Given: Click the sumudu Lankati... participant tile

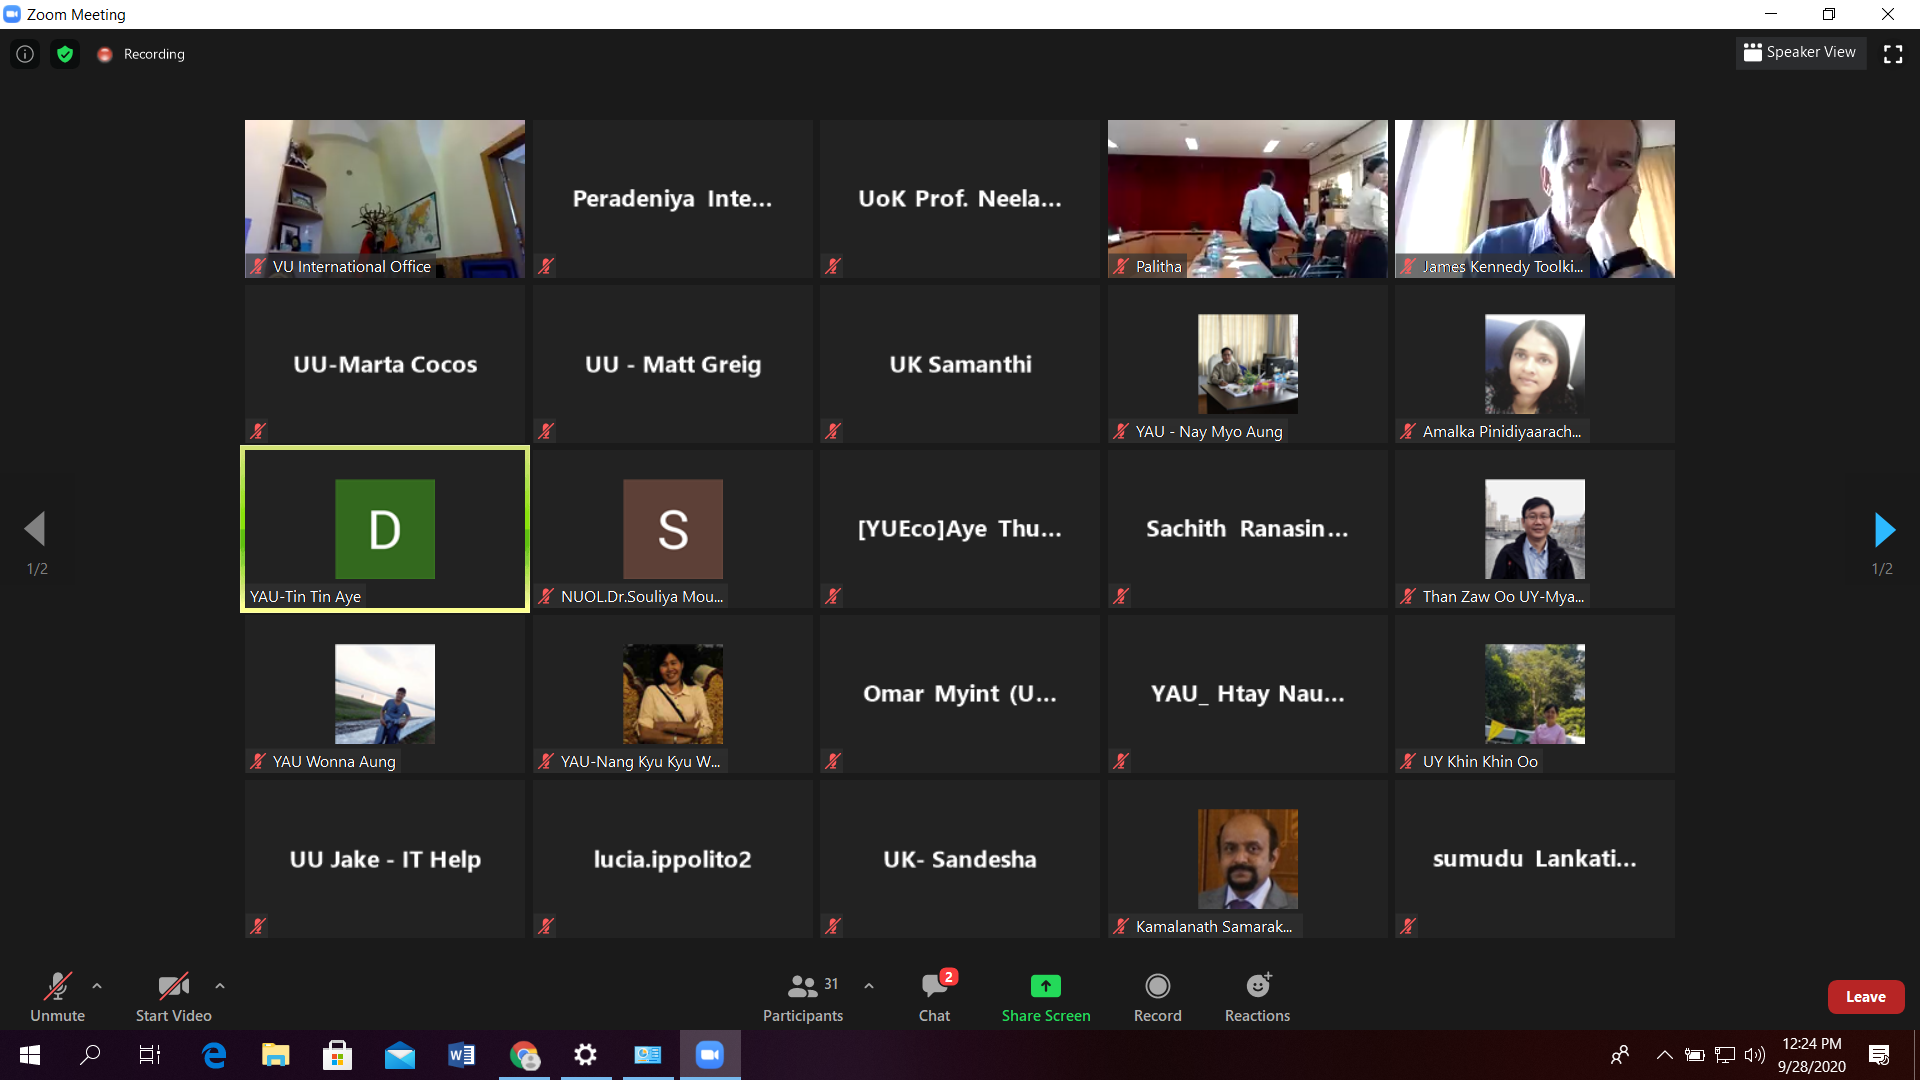Looking at the screenshot, I should [1535, 859].
